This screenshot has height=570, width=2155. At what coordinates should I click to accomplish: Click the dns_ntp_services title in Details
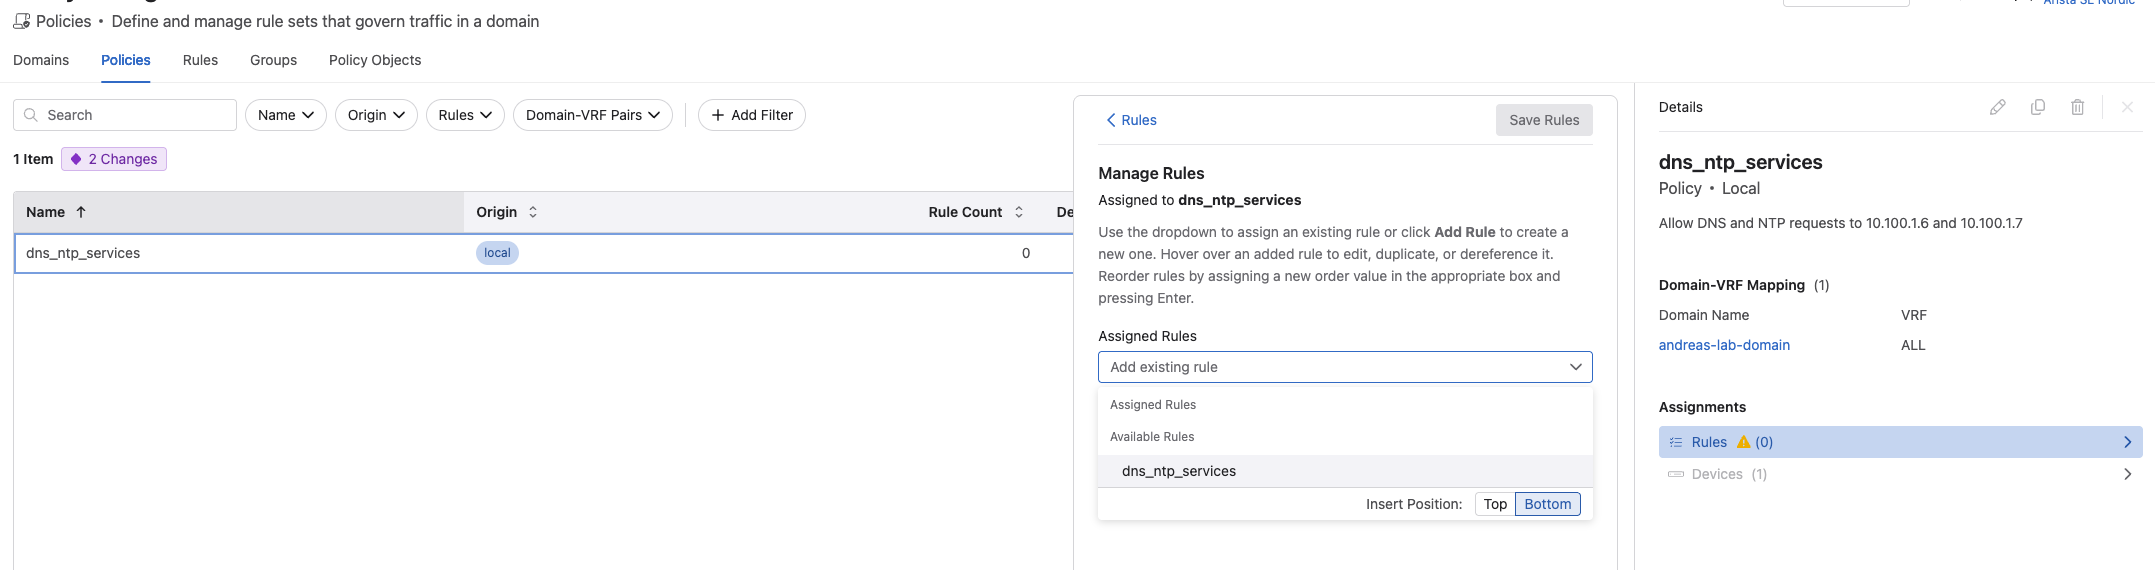click(1740, 162)
